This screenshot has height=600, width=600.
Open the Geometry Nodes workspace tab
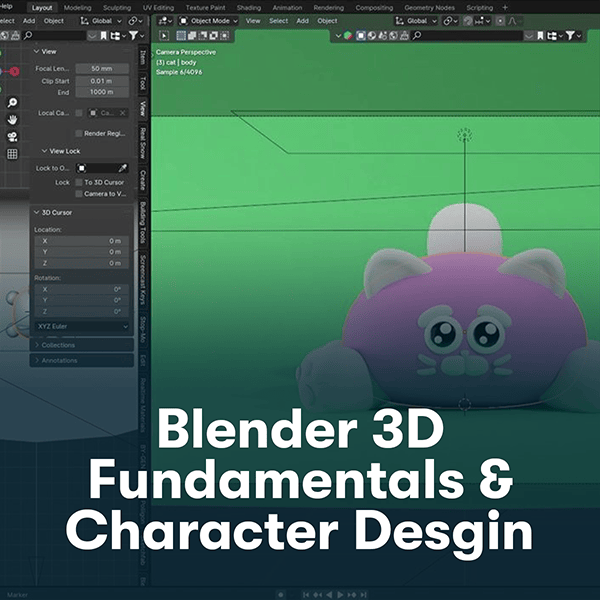coord(429,8)
